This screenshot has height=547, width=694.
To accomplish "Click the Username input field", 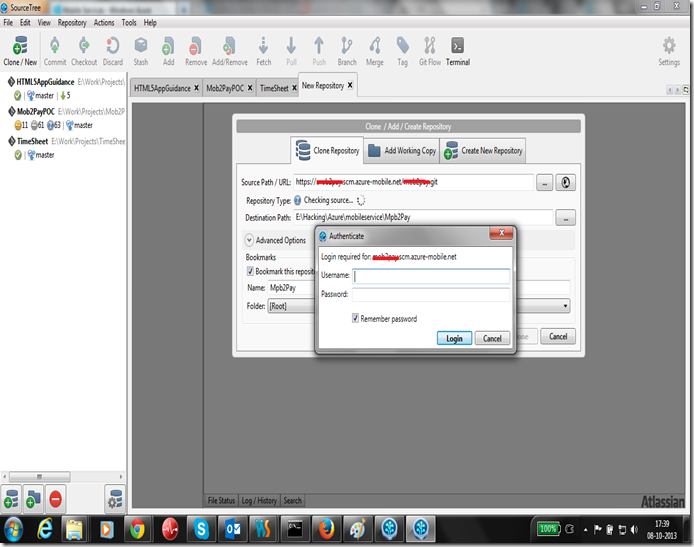I will 431,276.
